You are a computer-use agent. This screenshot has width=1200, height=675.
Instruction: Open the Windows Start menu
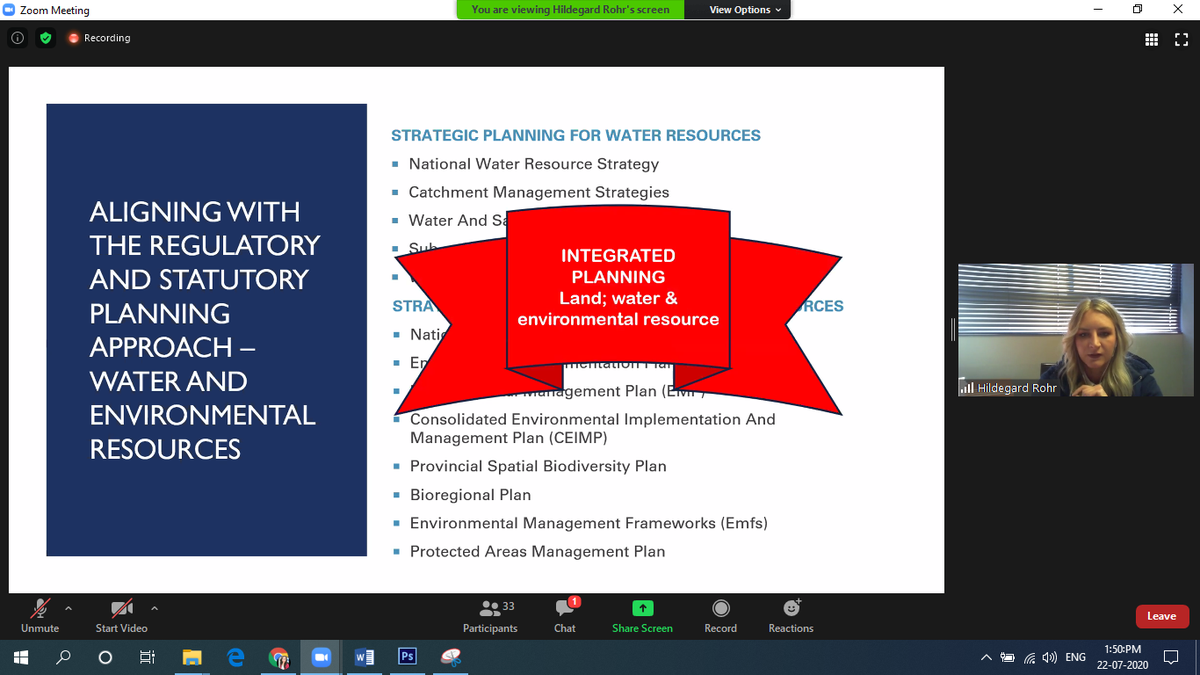(x=20, y=657)
